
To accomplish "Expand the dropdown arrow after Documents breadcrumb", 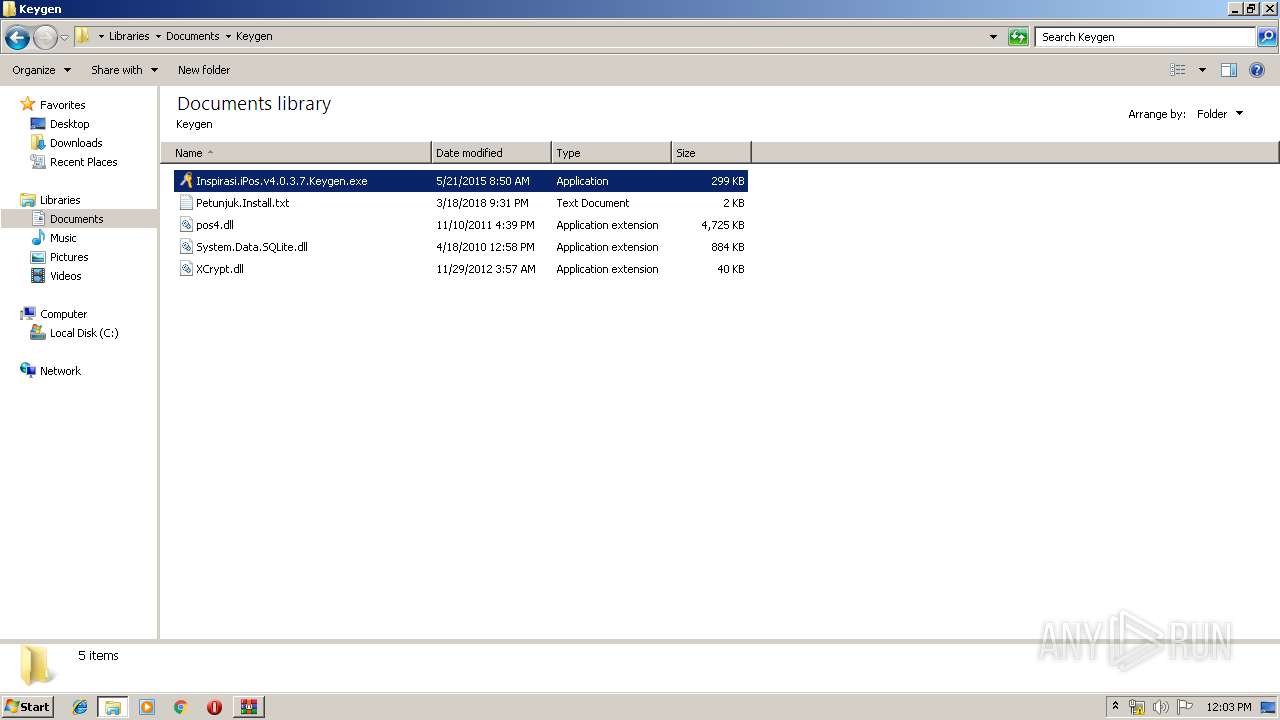I will 228,36.
